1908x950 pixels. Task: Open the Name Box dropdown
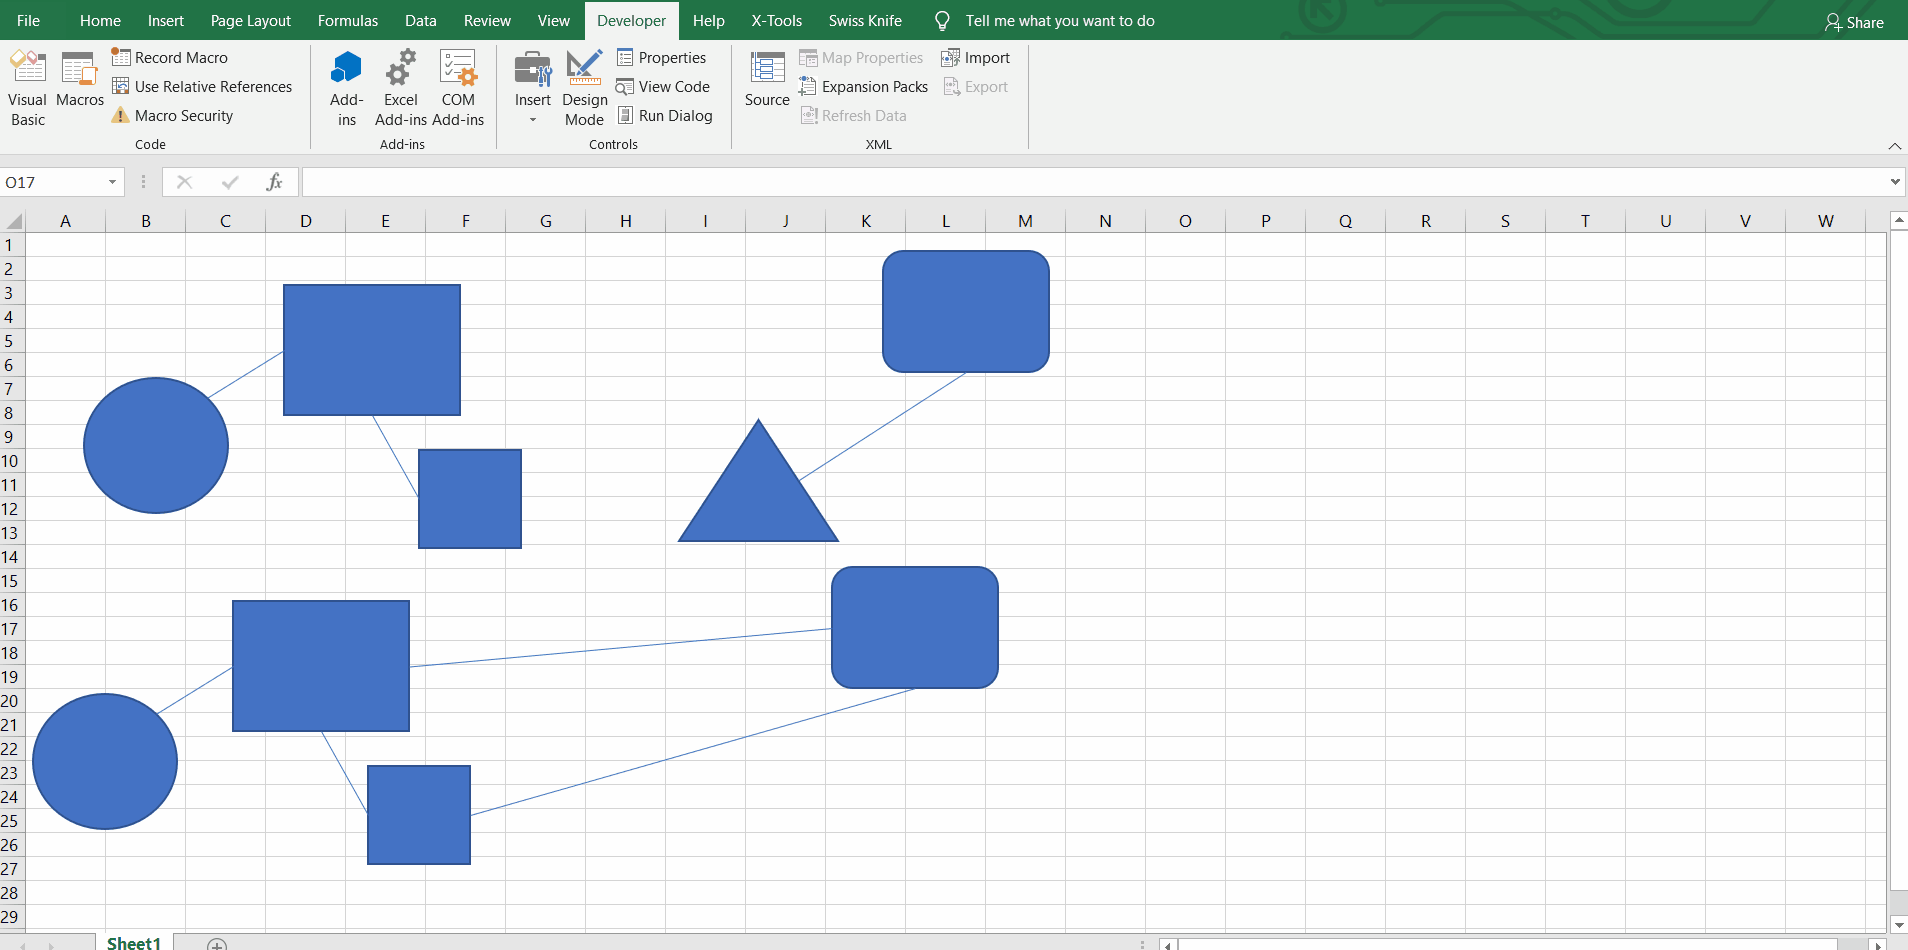pos(110,181)
